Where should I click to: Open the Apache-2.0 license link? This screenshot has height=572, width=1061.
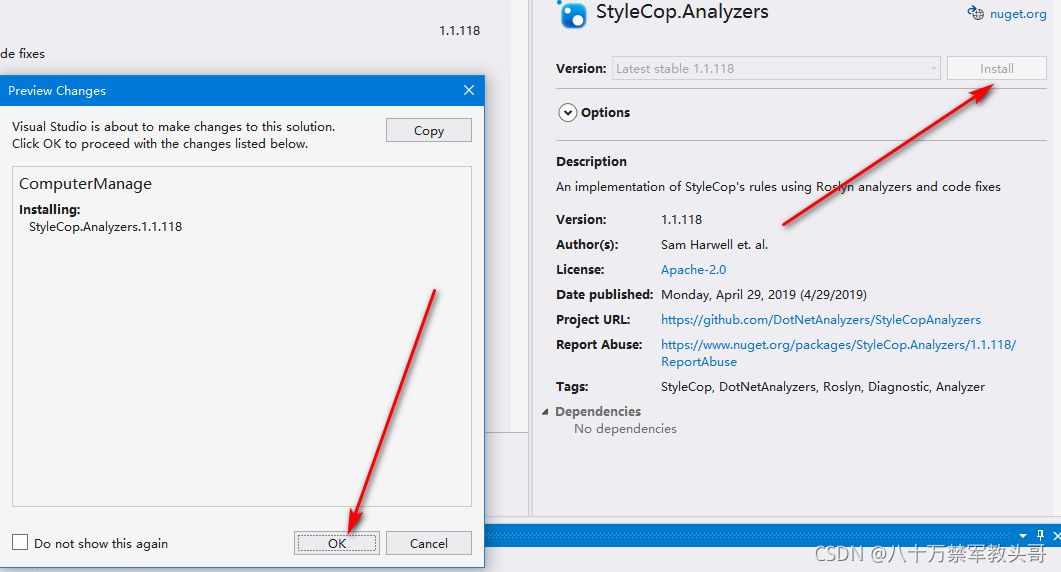(x=693, y=269)
